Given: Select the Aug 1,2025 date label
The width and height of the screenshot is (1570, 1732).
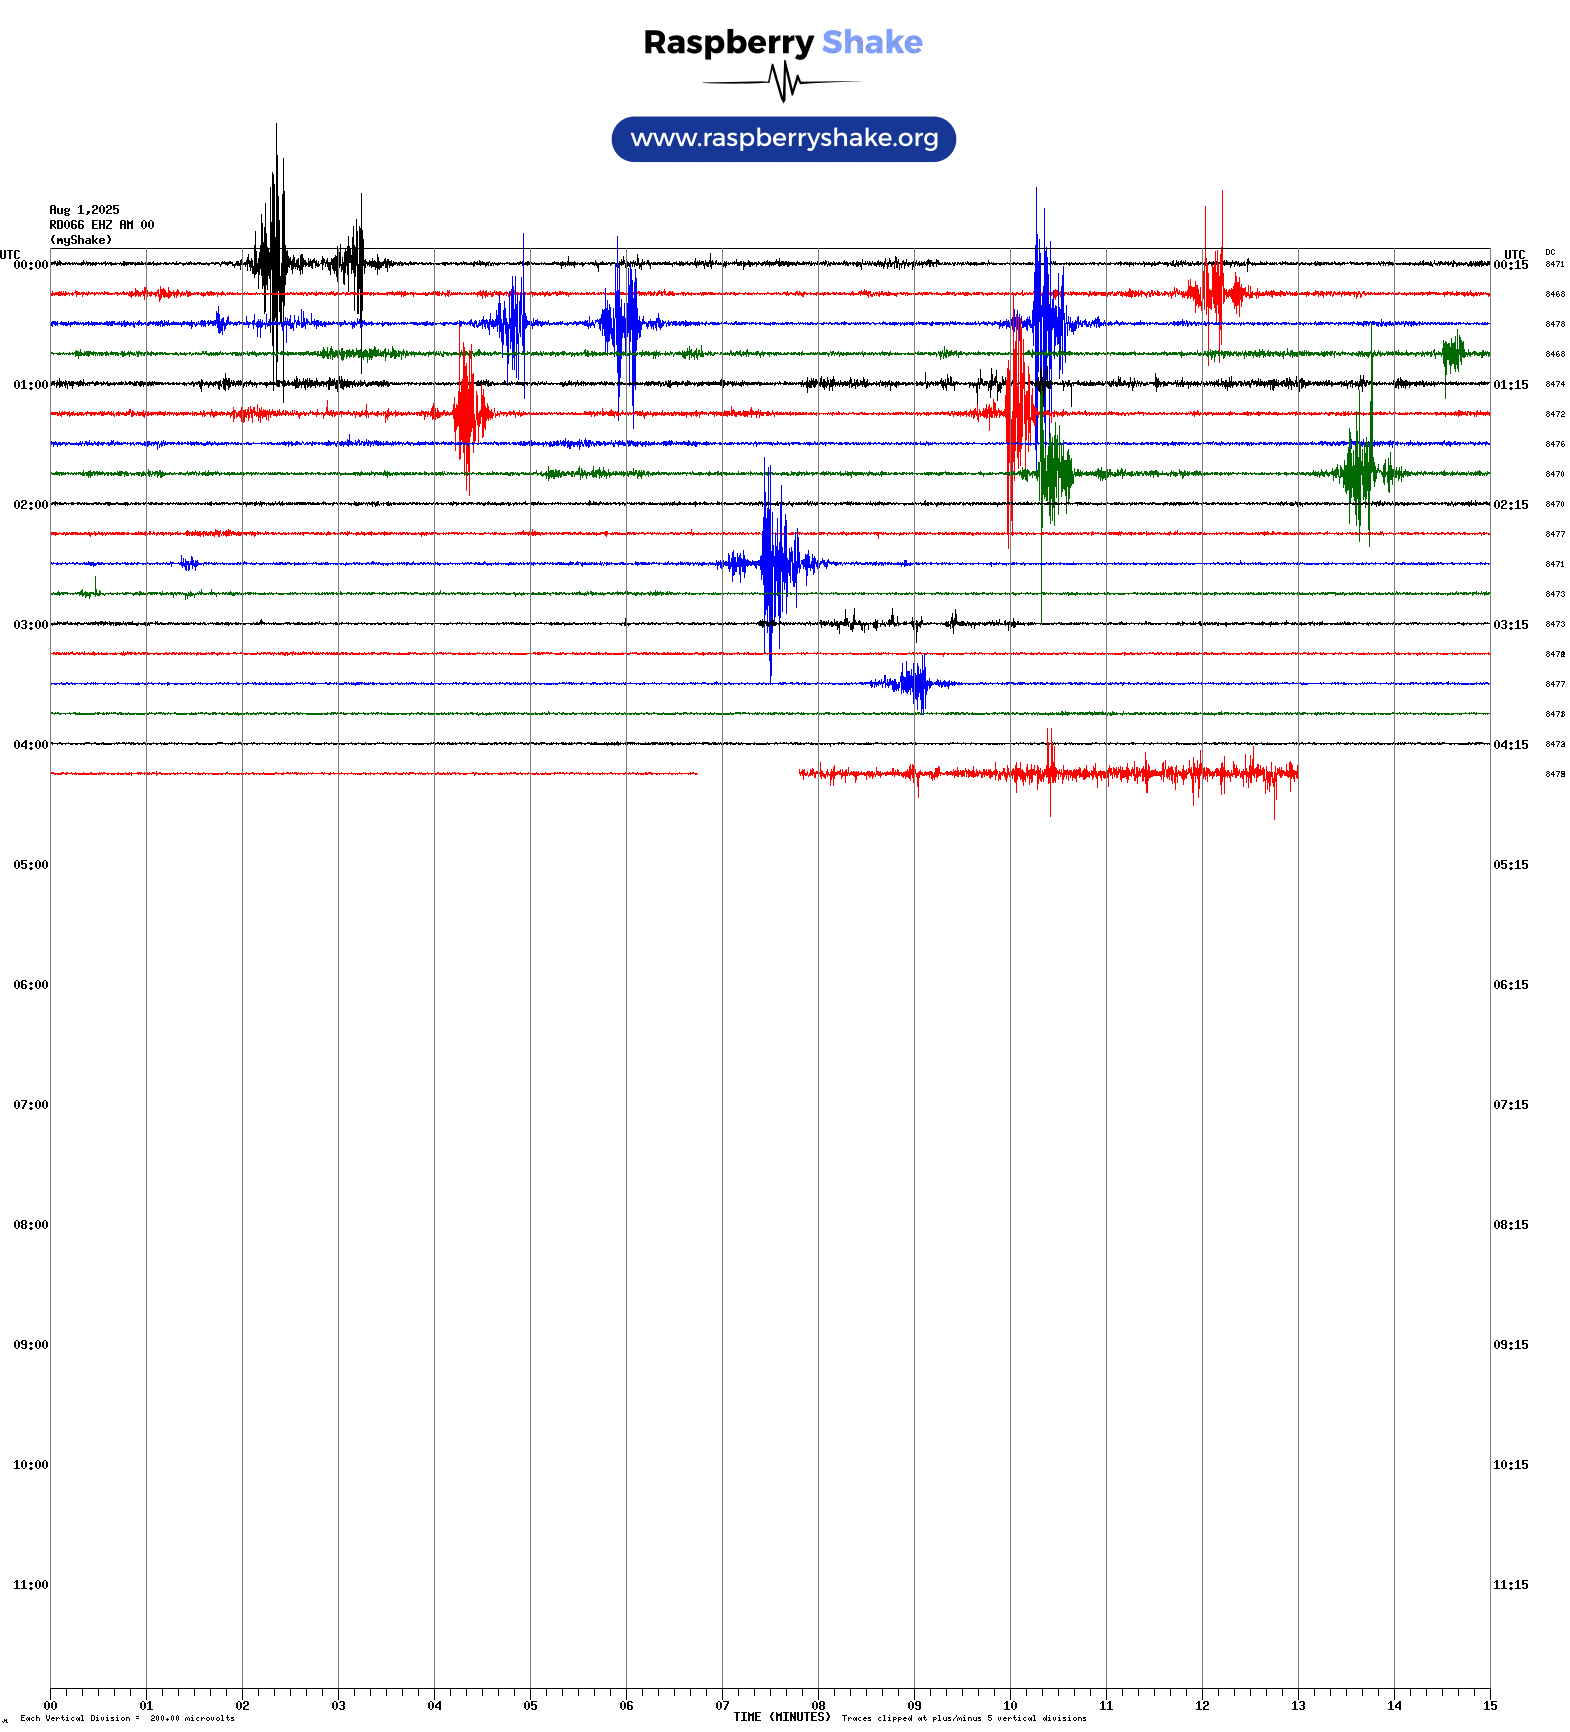Looking at the screenshot, I should [x=84, y=210].
